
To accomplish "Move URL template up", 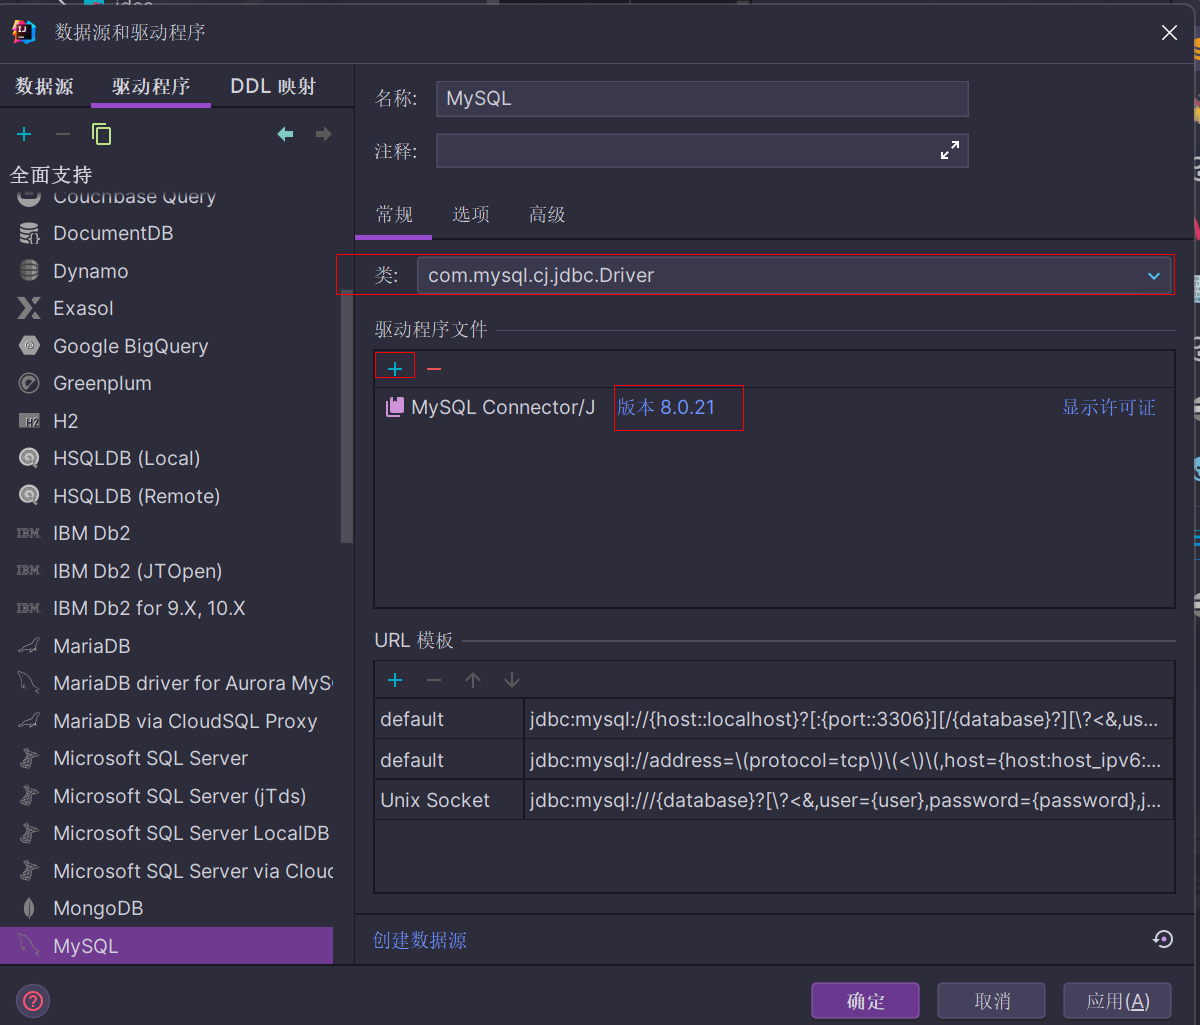I will tap(473, 680).
